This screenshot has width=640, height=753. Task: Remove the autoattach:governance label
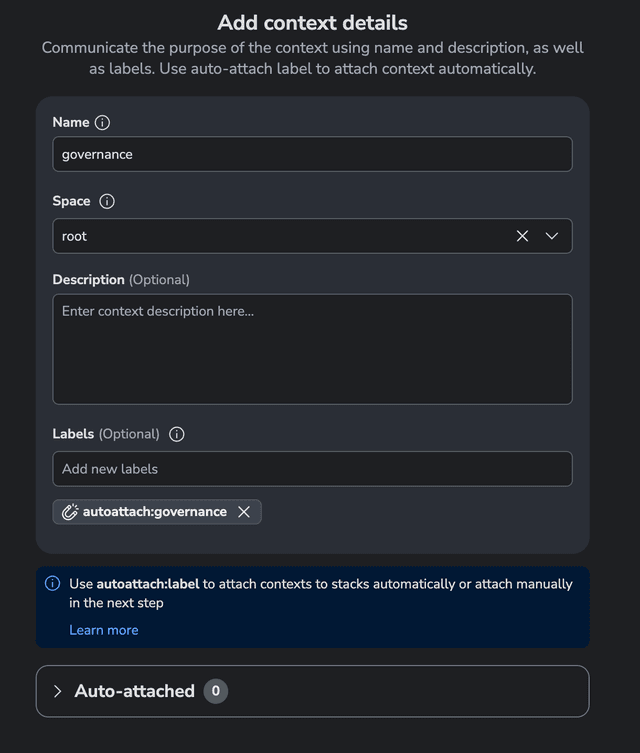tap(244, 512)
